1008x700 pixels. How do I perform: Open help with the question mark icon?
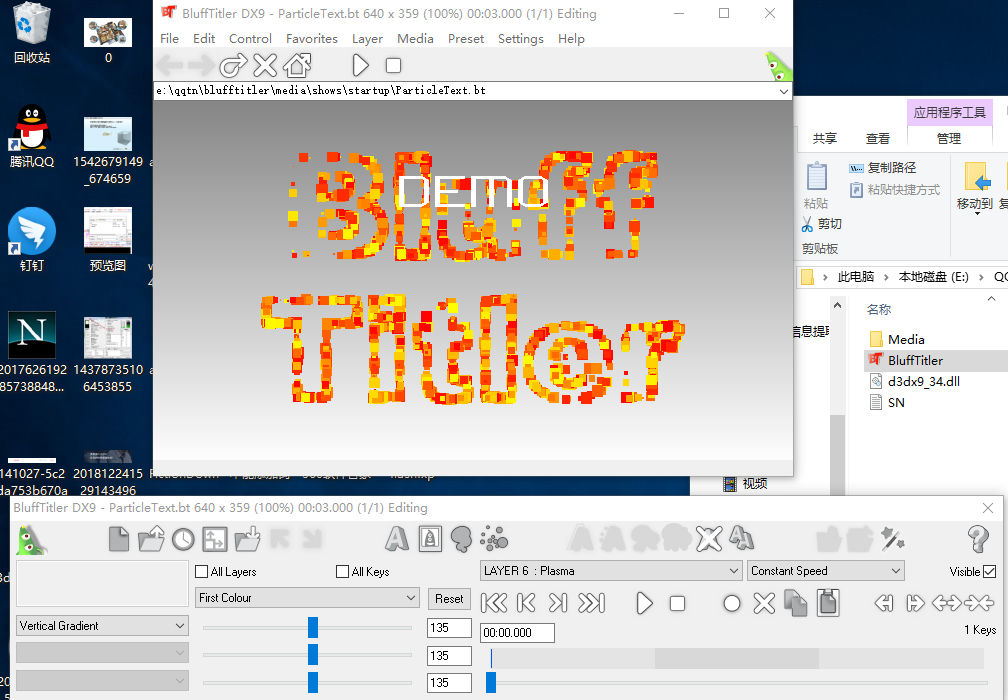coord(978,539)
